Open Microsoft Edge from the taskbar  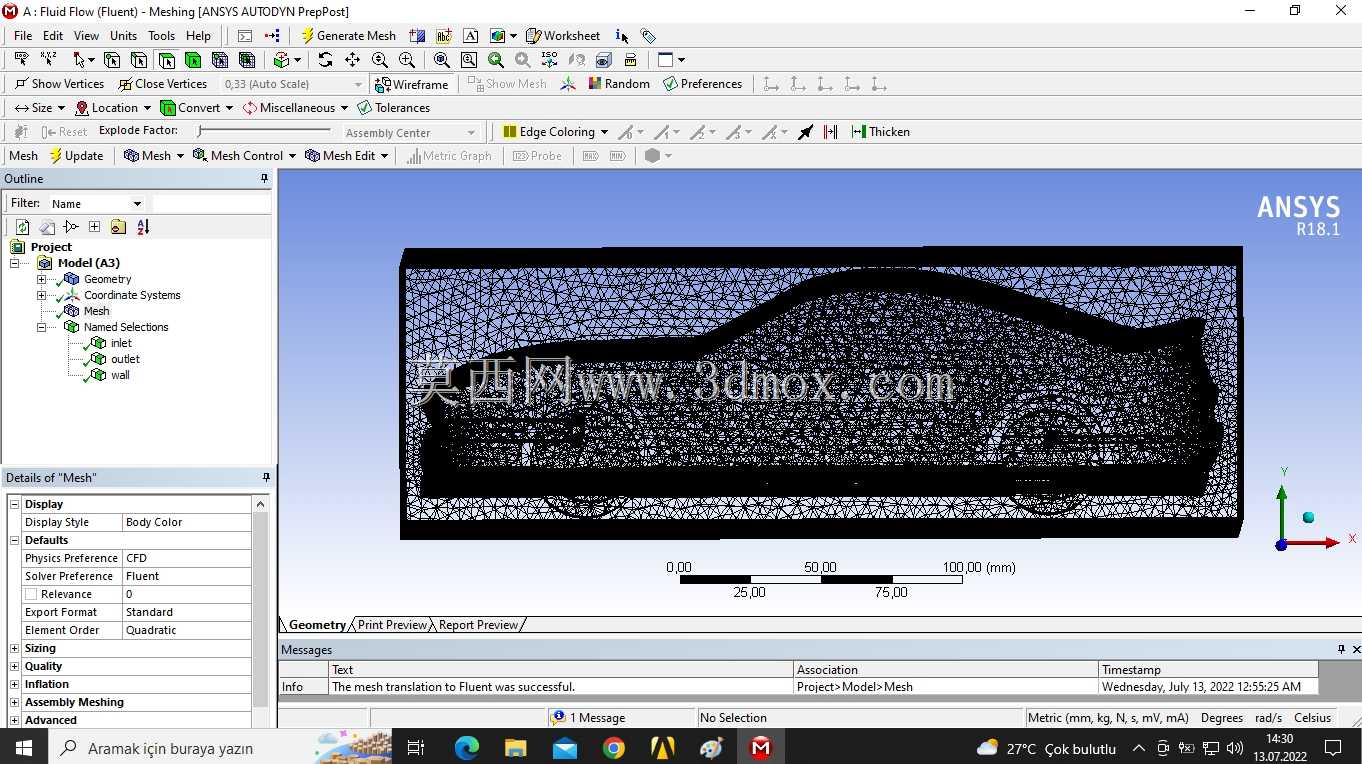click(467, 747)
